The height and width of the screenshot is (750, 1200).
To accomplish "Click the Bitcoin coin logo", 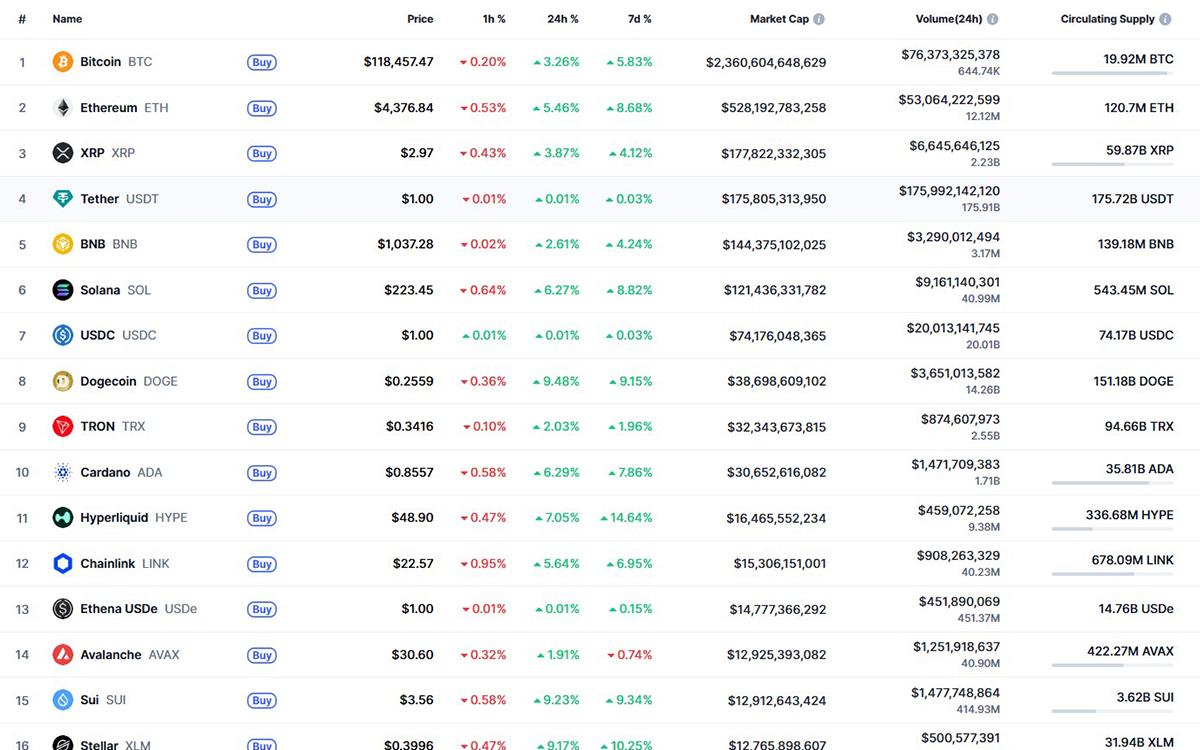I will [61, 61].
